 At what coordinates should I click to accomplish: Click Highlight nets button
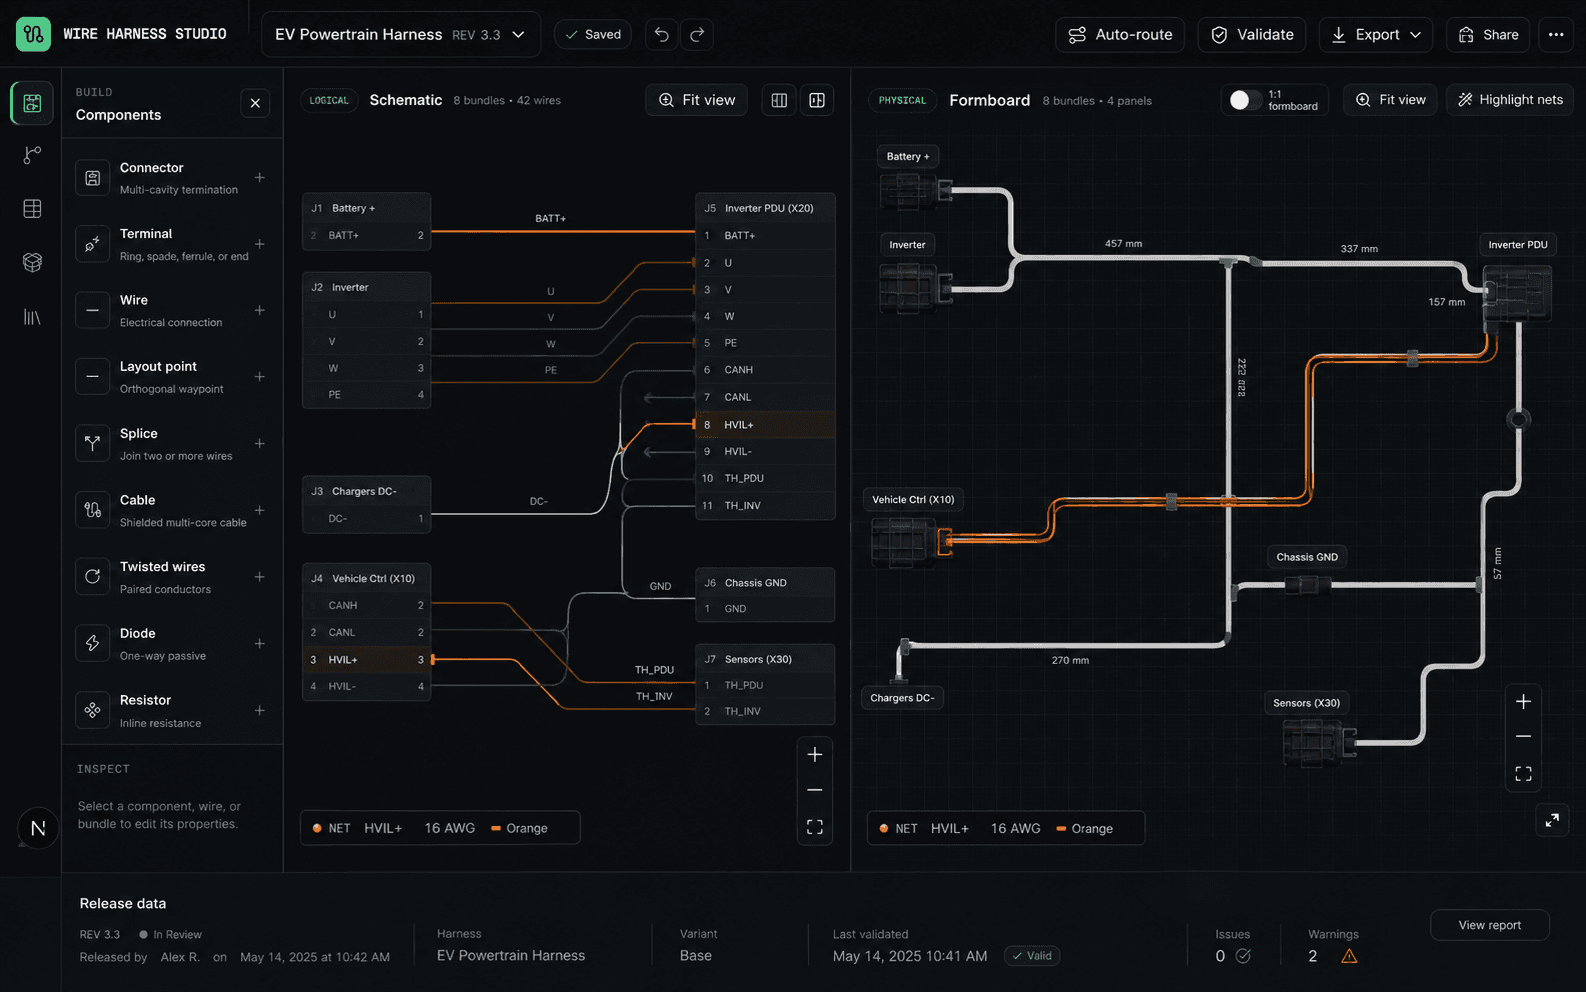1510,100
